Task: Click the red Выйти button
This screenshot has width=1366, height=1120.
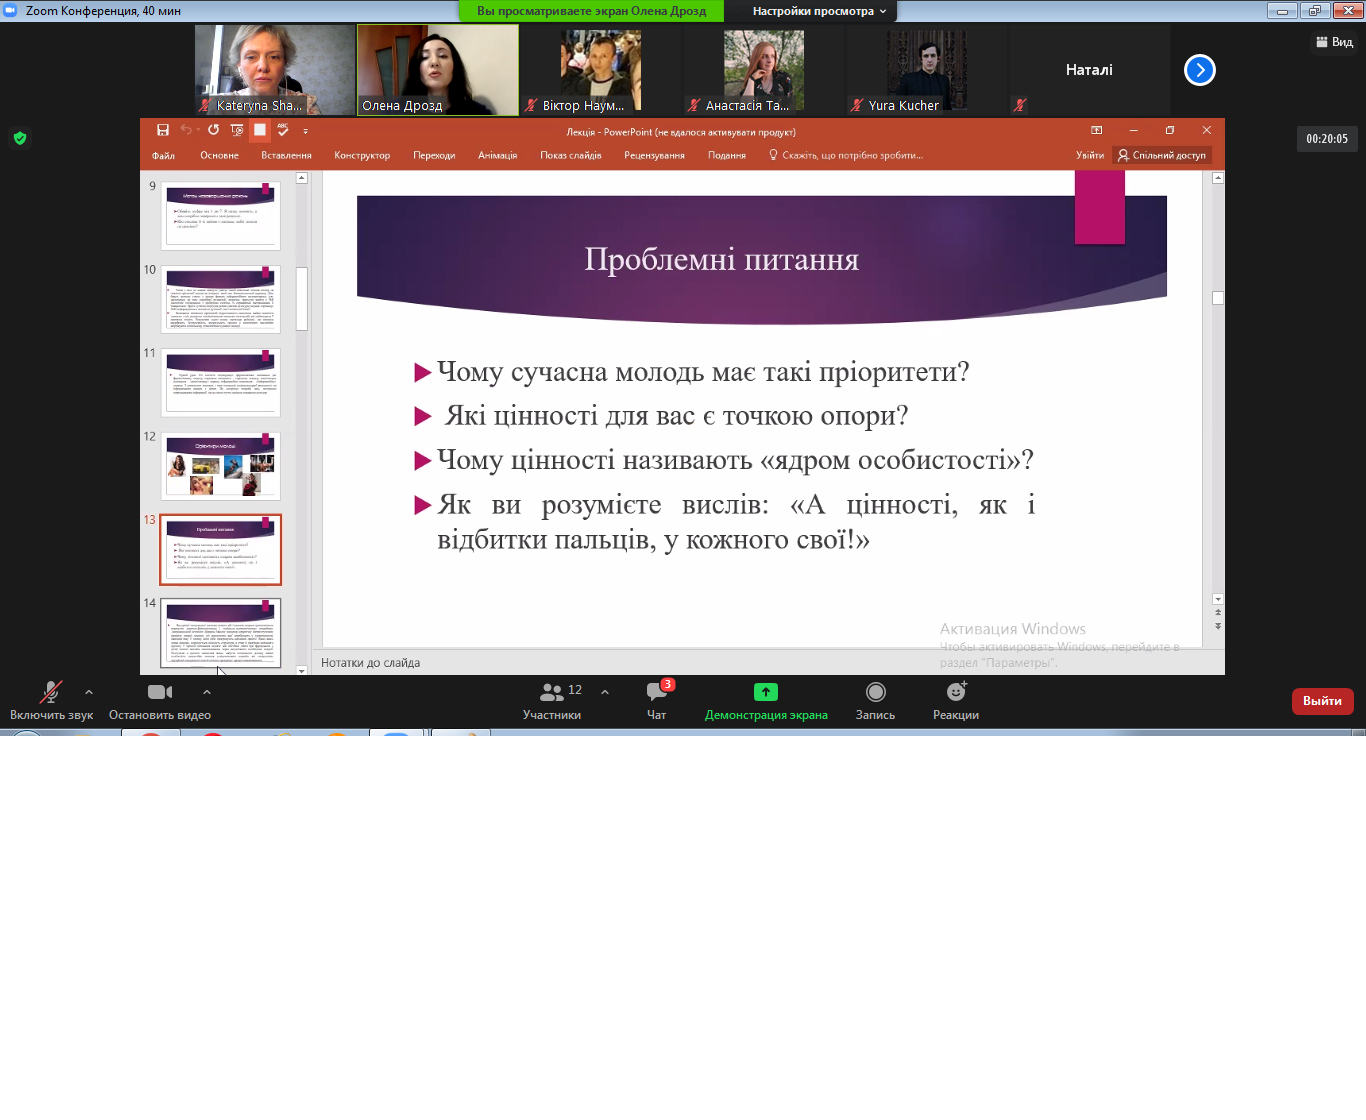Action: coord(1322,701)
